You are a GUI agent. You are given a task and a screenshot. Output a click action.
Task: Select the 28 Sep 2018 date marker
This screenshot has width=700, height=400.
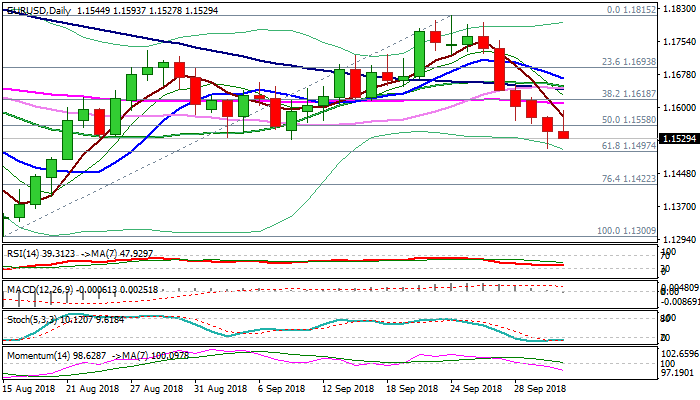coord(538,387)
